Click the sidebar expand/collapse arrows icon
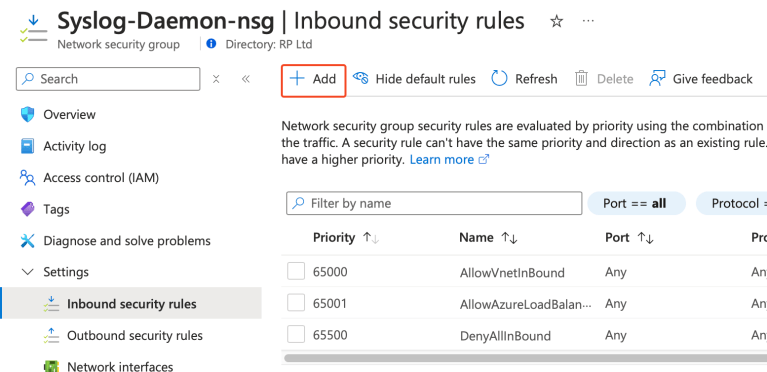The height and width of the screenshot is (372, 767). (x=216, y=79)
